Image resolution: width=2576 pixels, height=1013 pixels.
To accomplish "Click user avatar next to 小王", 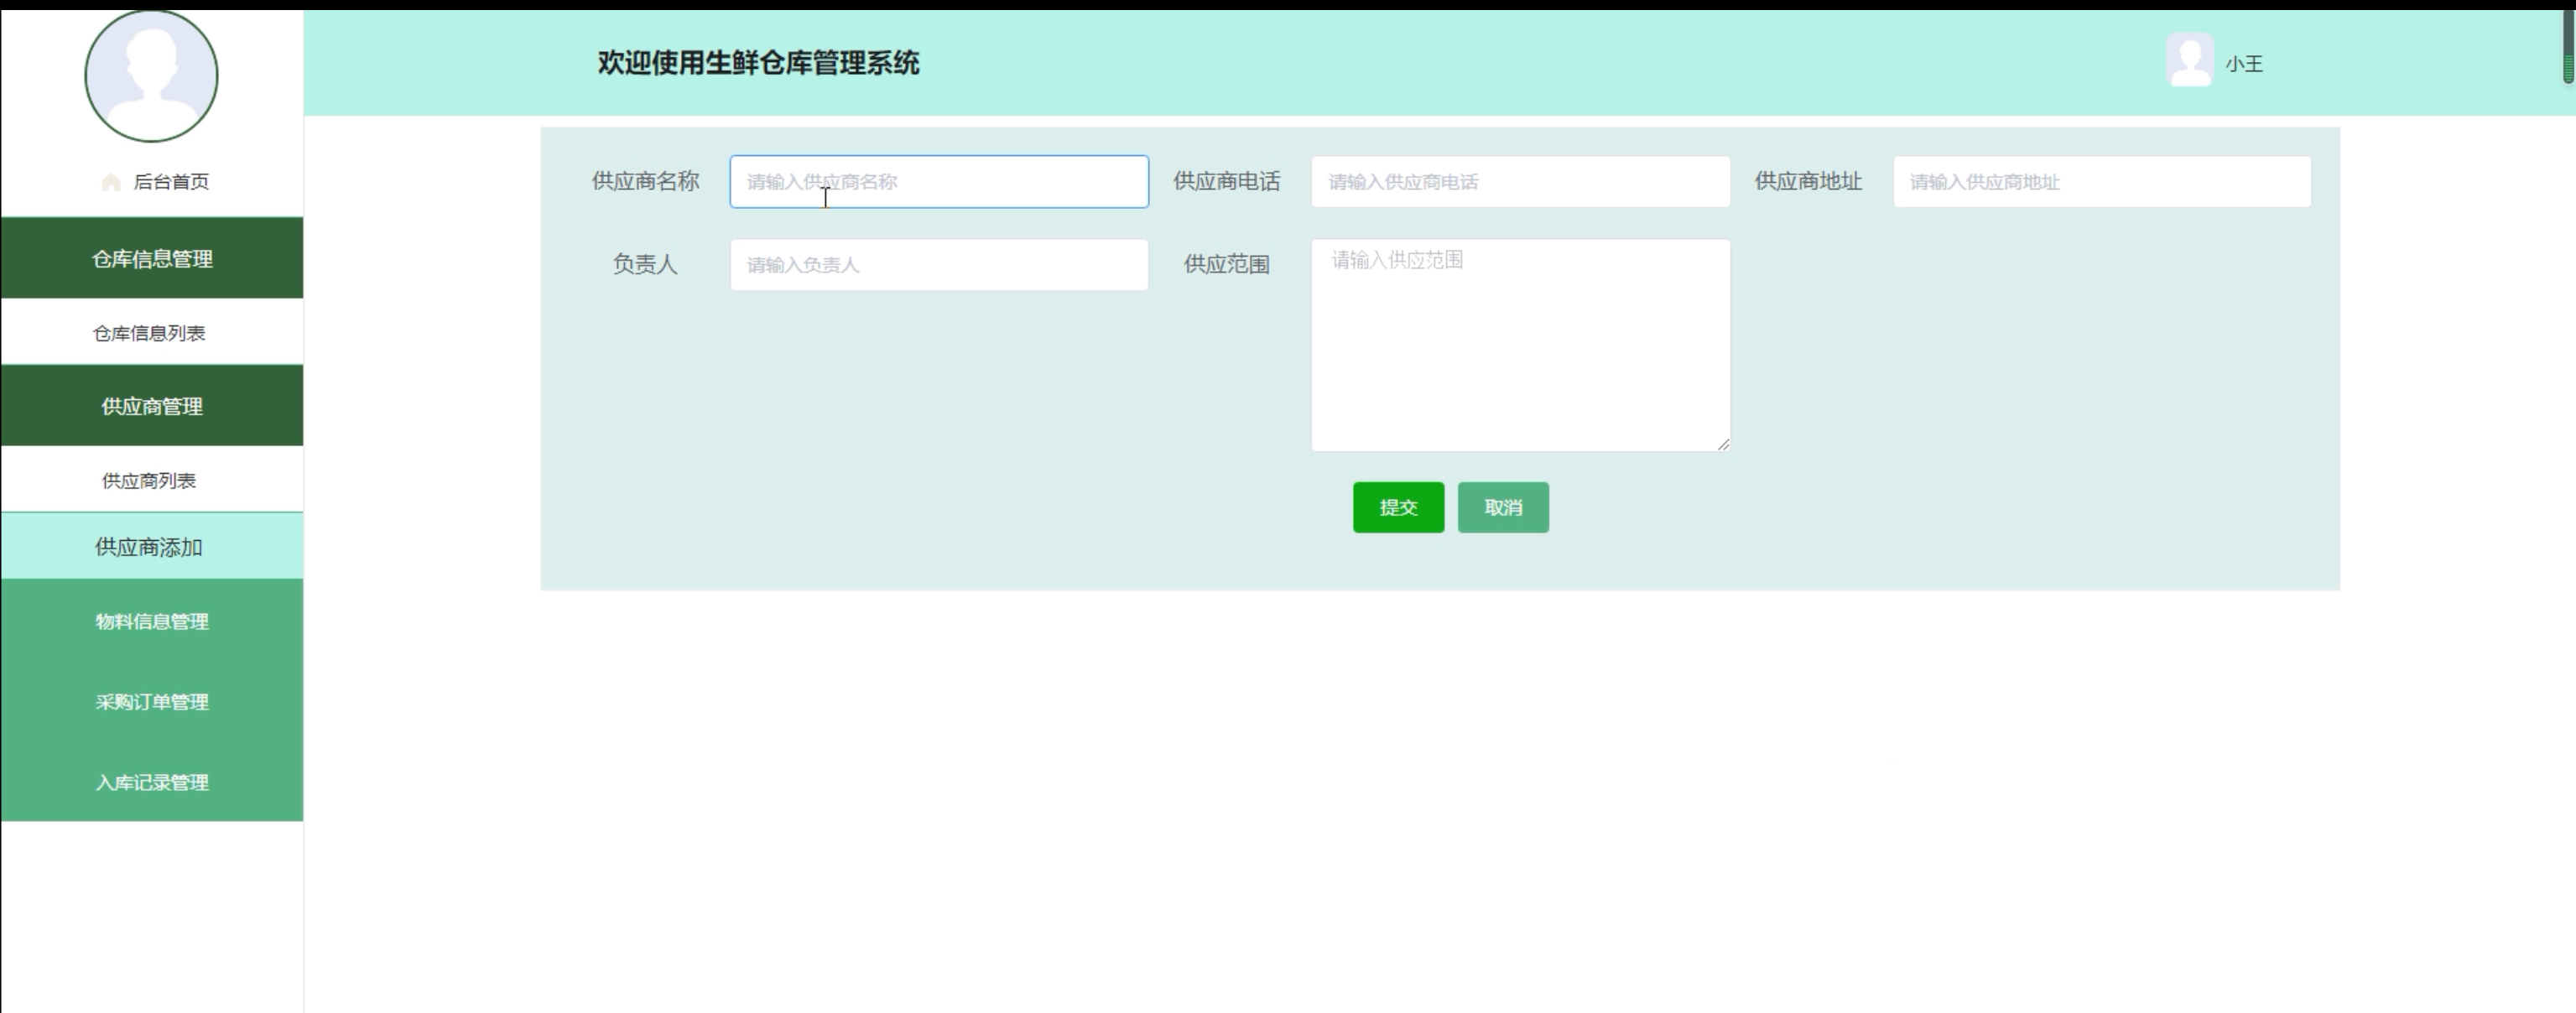I will [x=2189, y=61].
